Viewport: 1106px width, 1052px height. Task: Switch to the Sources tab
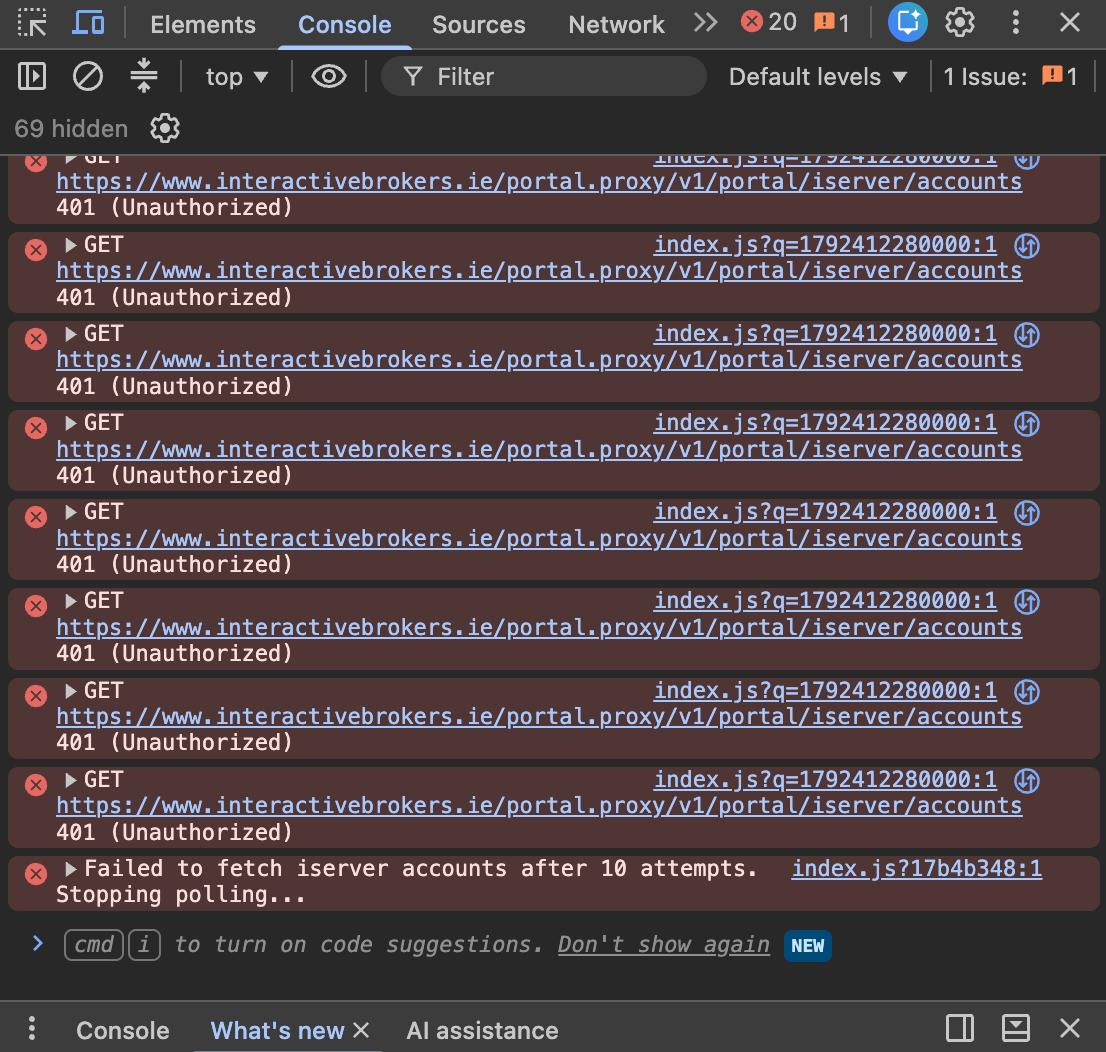(x=478, y=25)
